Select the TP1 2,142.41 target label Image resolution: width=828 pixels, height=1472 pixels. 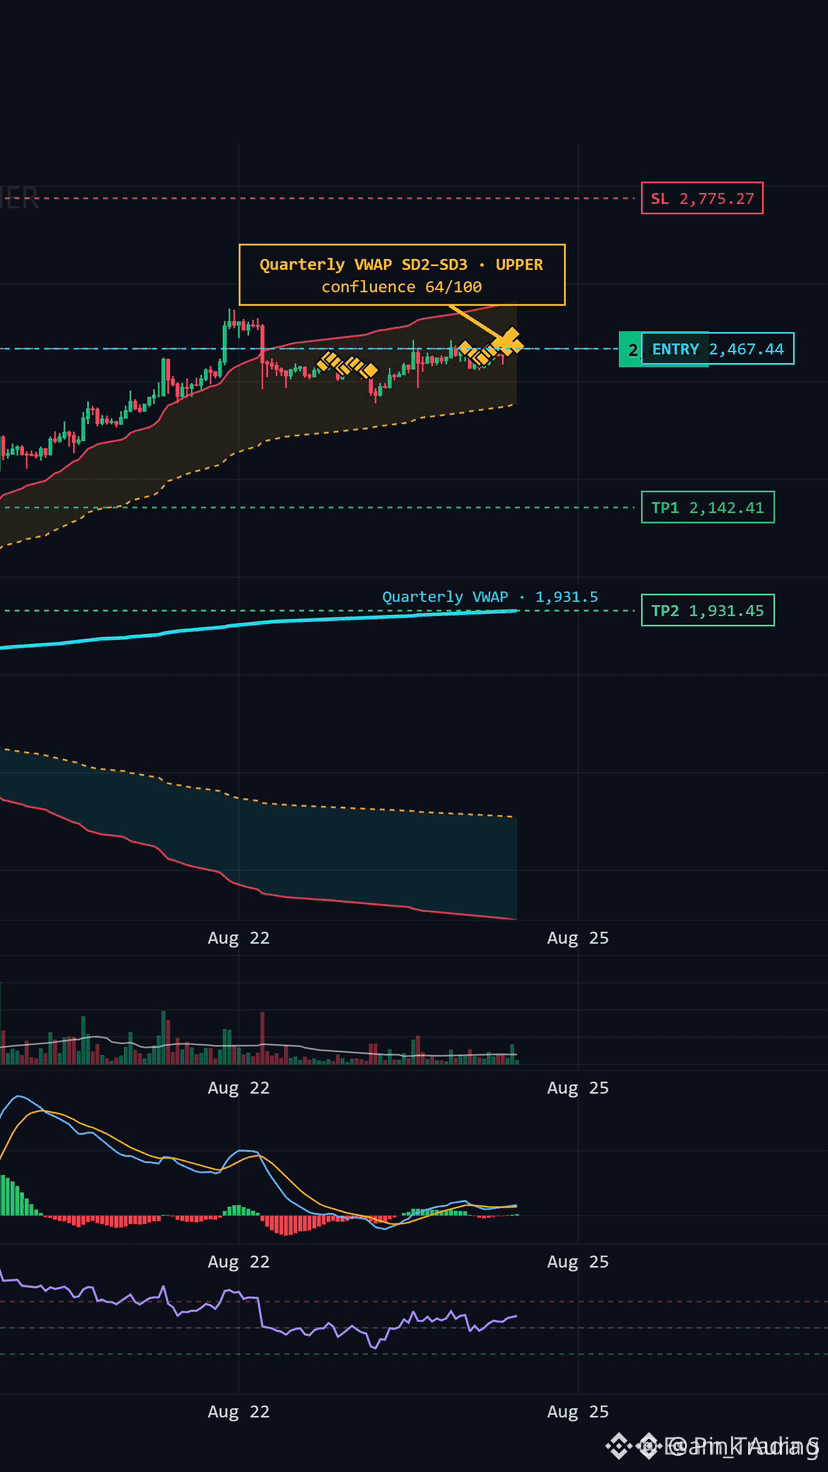coord(707,507)
